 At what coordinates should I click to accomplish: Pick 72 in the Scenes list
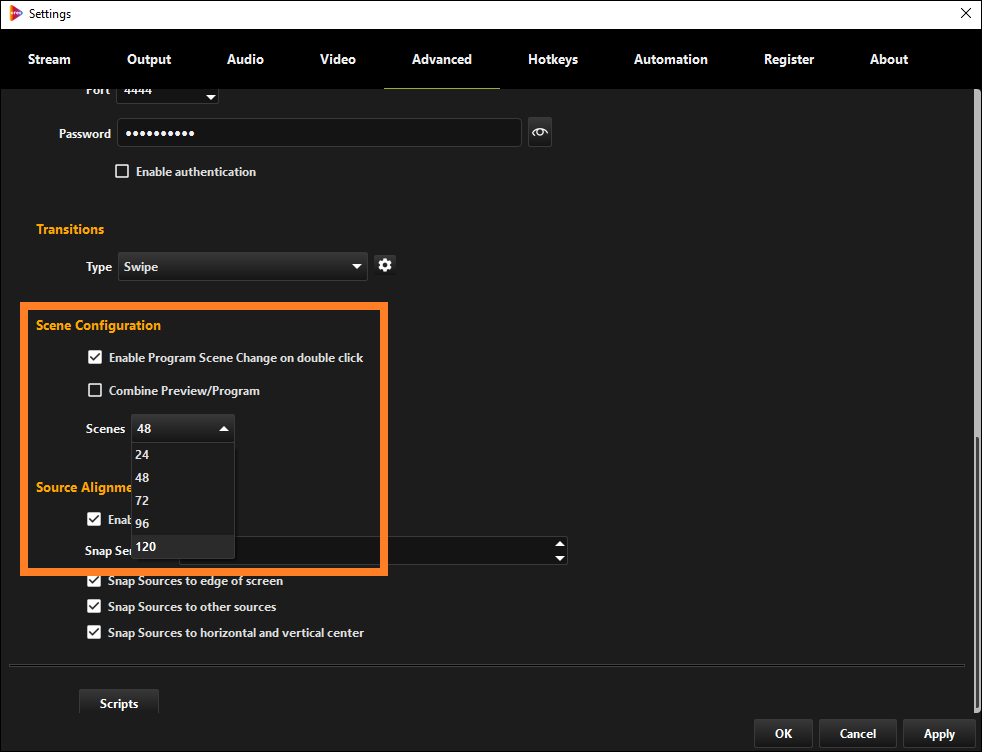click(183, 500)
